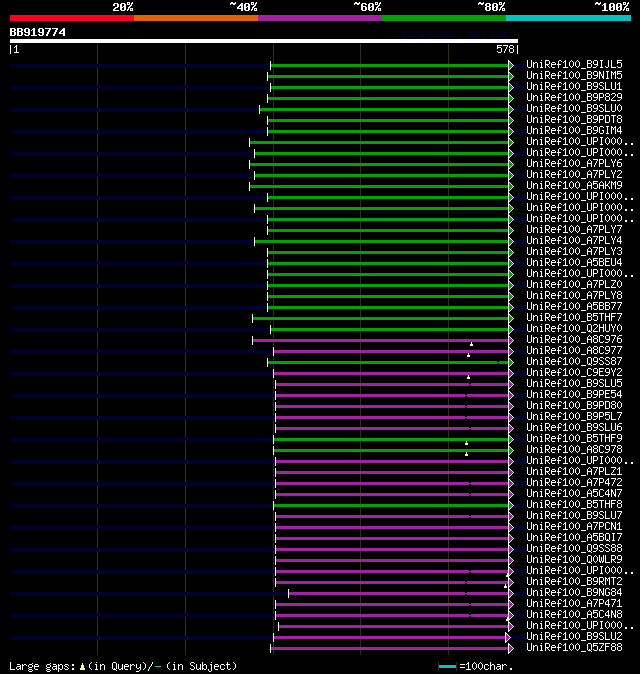Select UniRef100_B5THF9 subject

click(x=574, y=438)
